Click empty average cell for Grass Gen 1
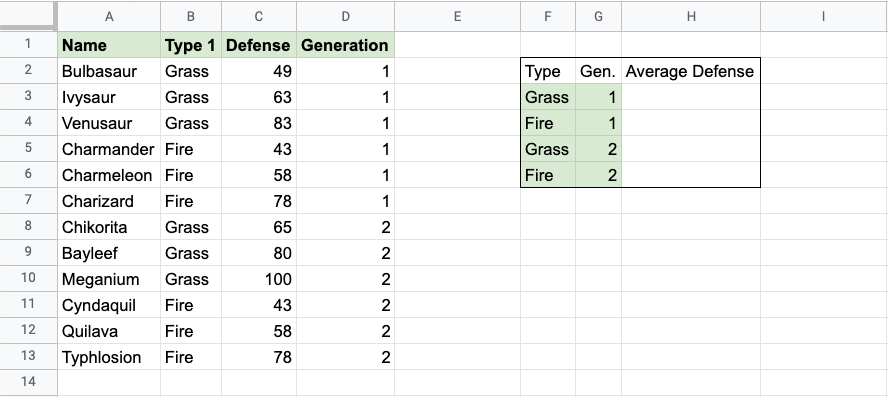The image size is (888, 397). tap(691, 97)
